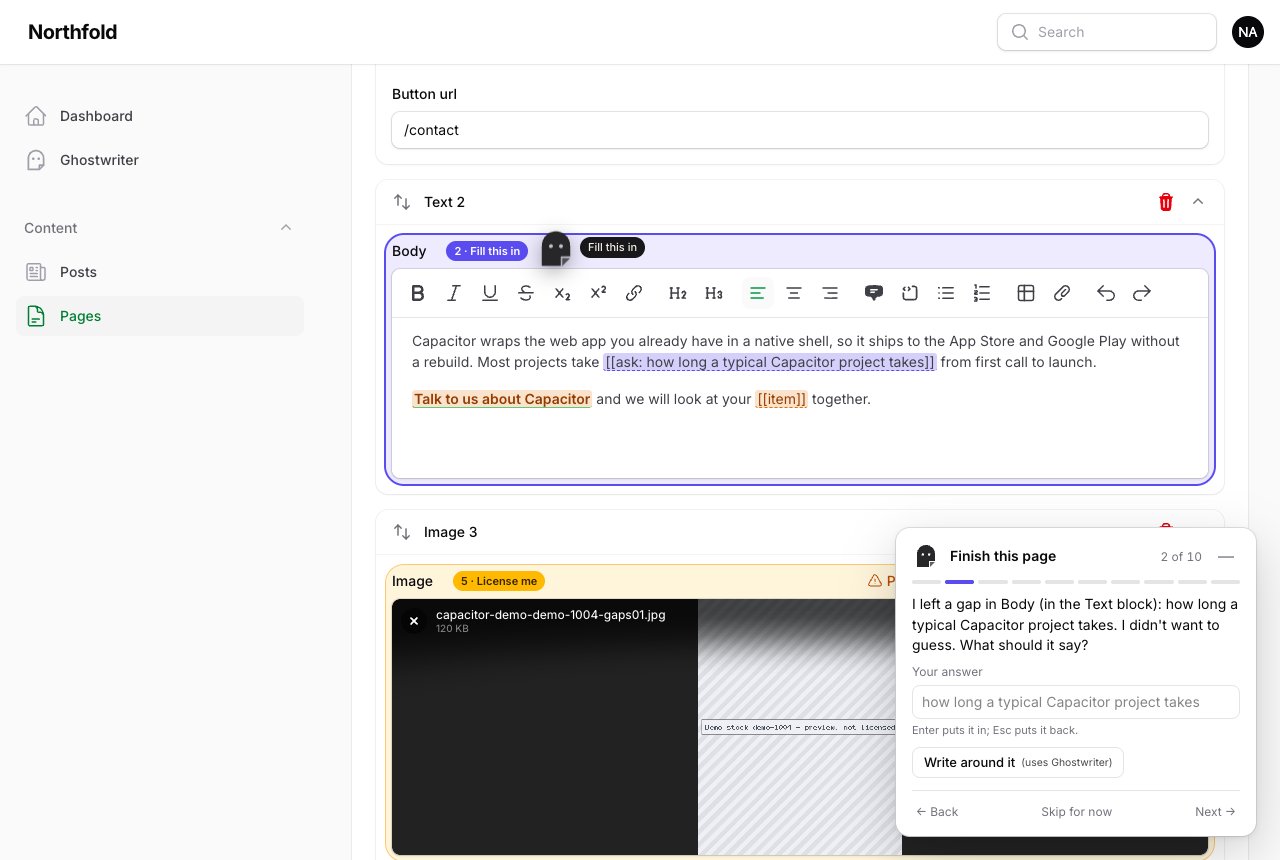1280x860 pixels.
Task: Click the Talk to us about Capacitor link
Action: [x=502, y=399]
